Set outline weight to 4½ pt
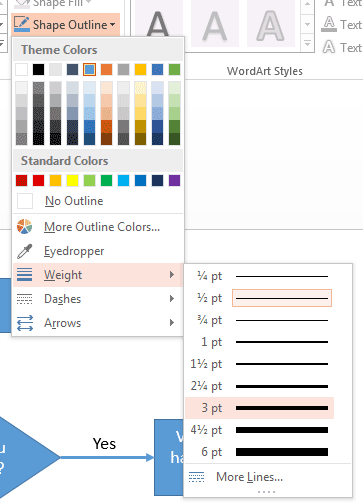This screenshot has width=363, height=504. tap(260, 430)
